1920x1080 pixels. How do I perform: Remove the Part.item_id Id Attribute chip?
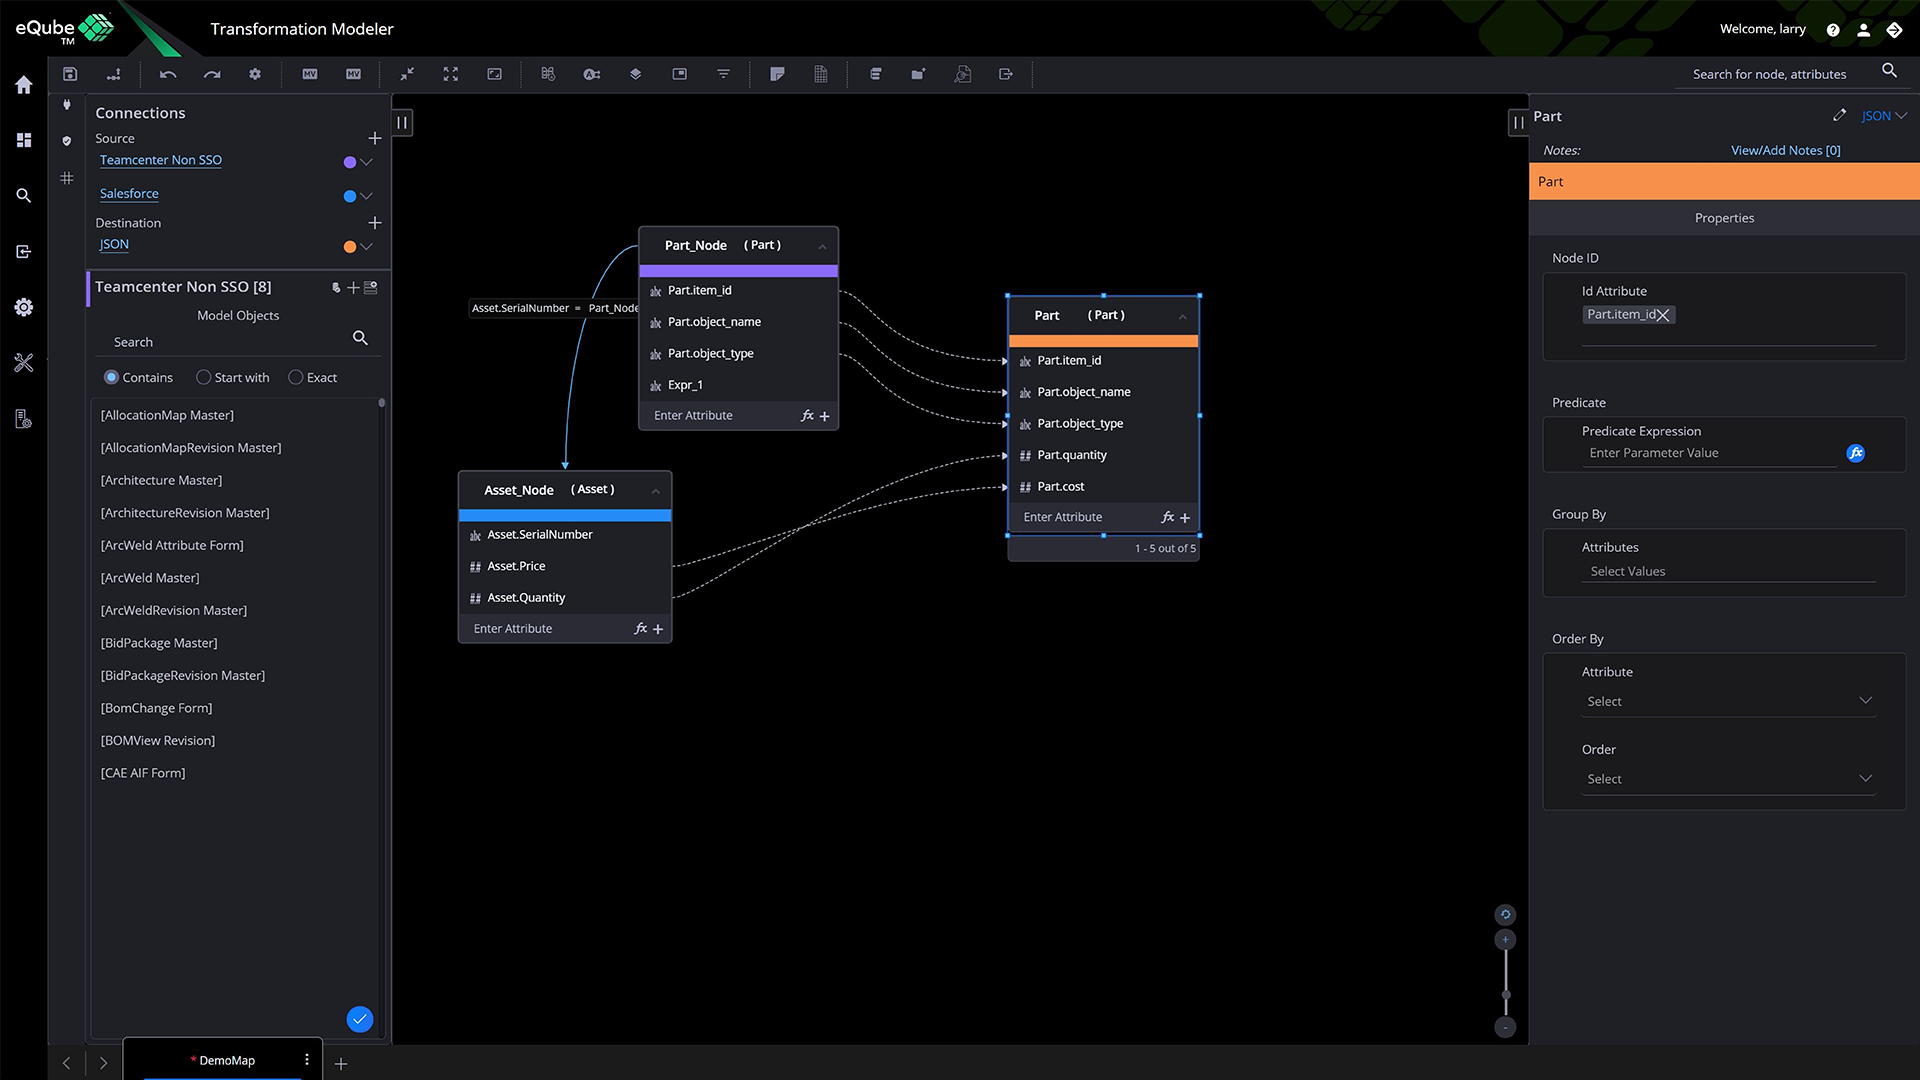click(x=1663, y=315)
